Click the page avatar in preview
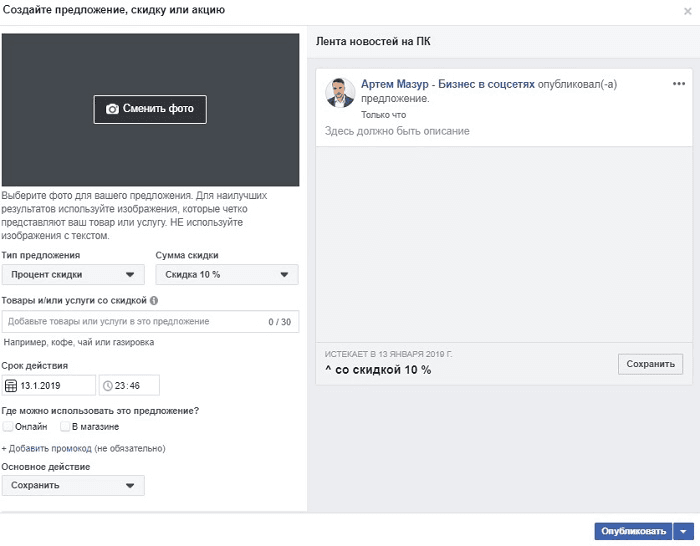 (x=340, y=93)
